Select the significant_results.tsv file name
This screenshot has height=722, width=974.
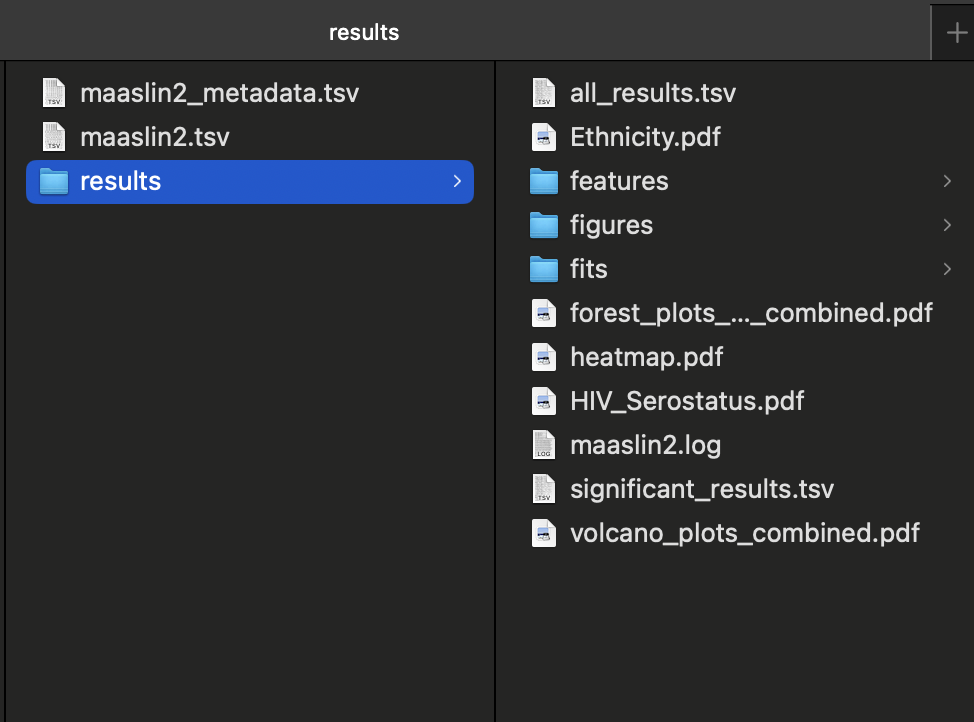pos(701,489)
